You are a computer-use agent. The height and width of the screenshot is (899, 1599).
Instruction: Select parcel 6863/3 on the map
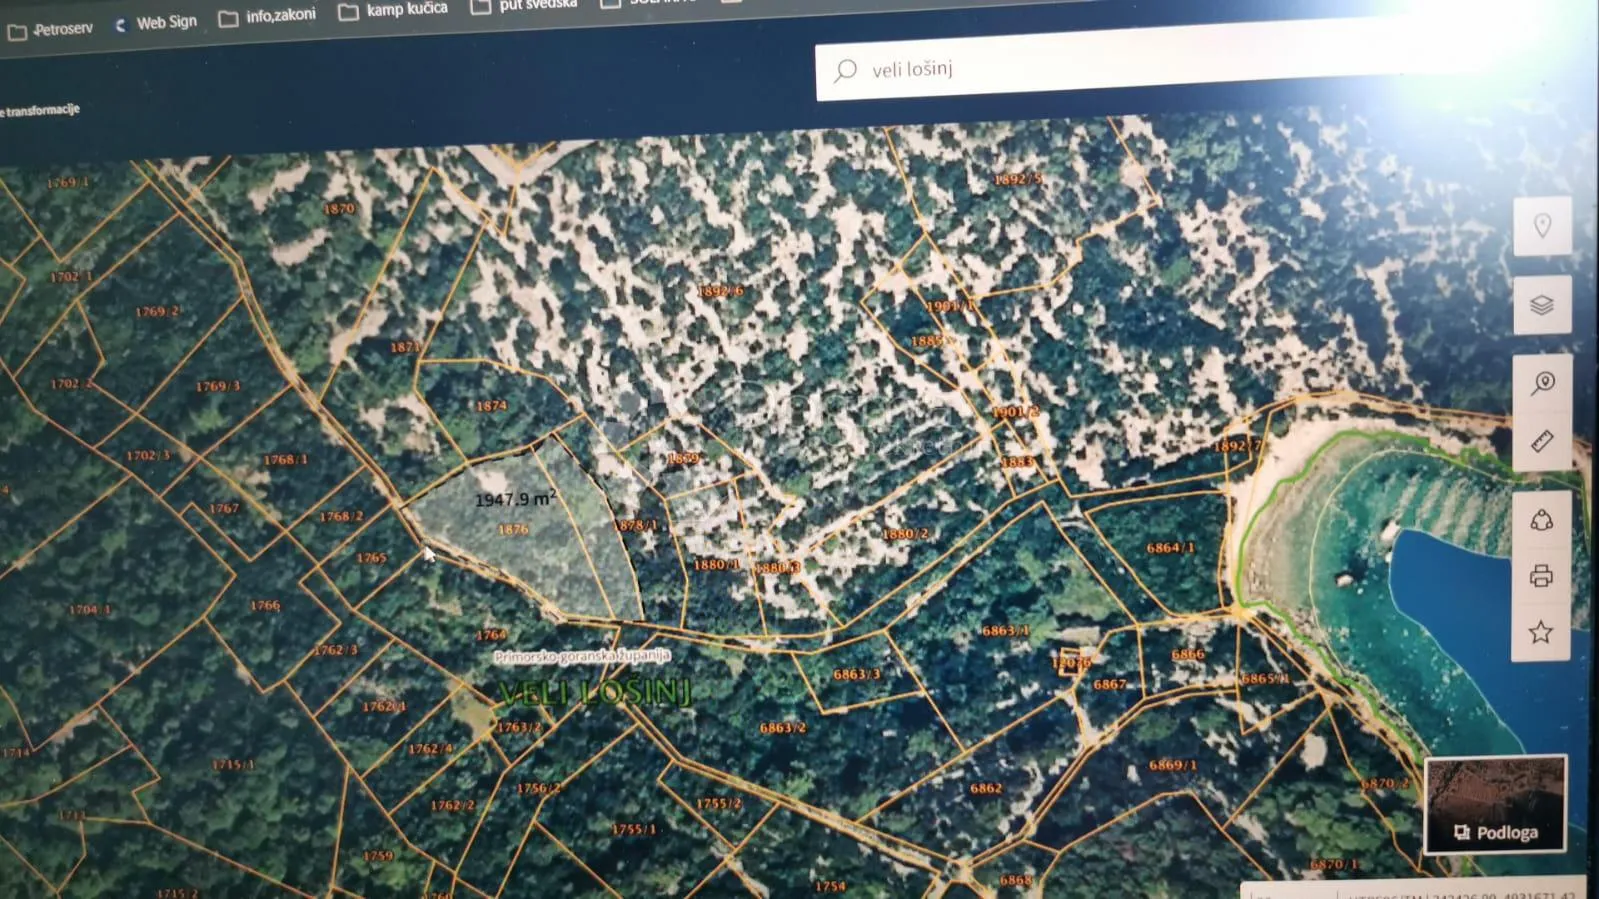[857, 674]
